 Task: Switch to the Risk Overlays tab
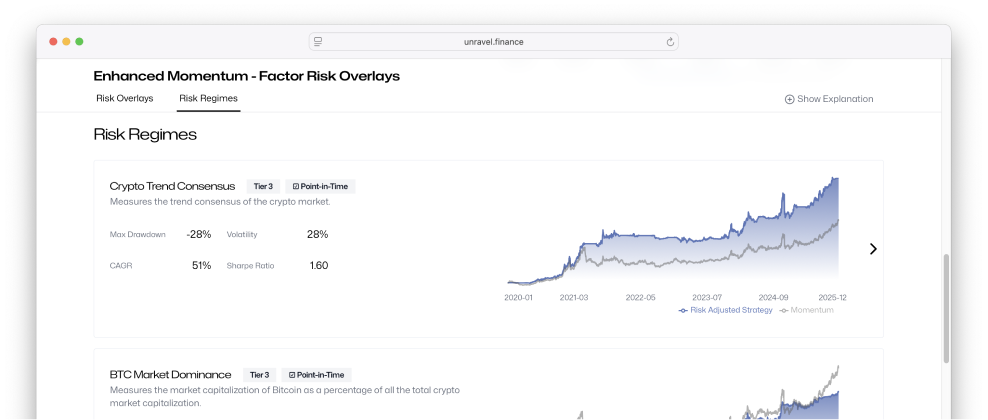point(125,98)
